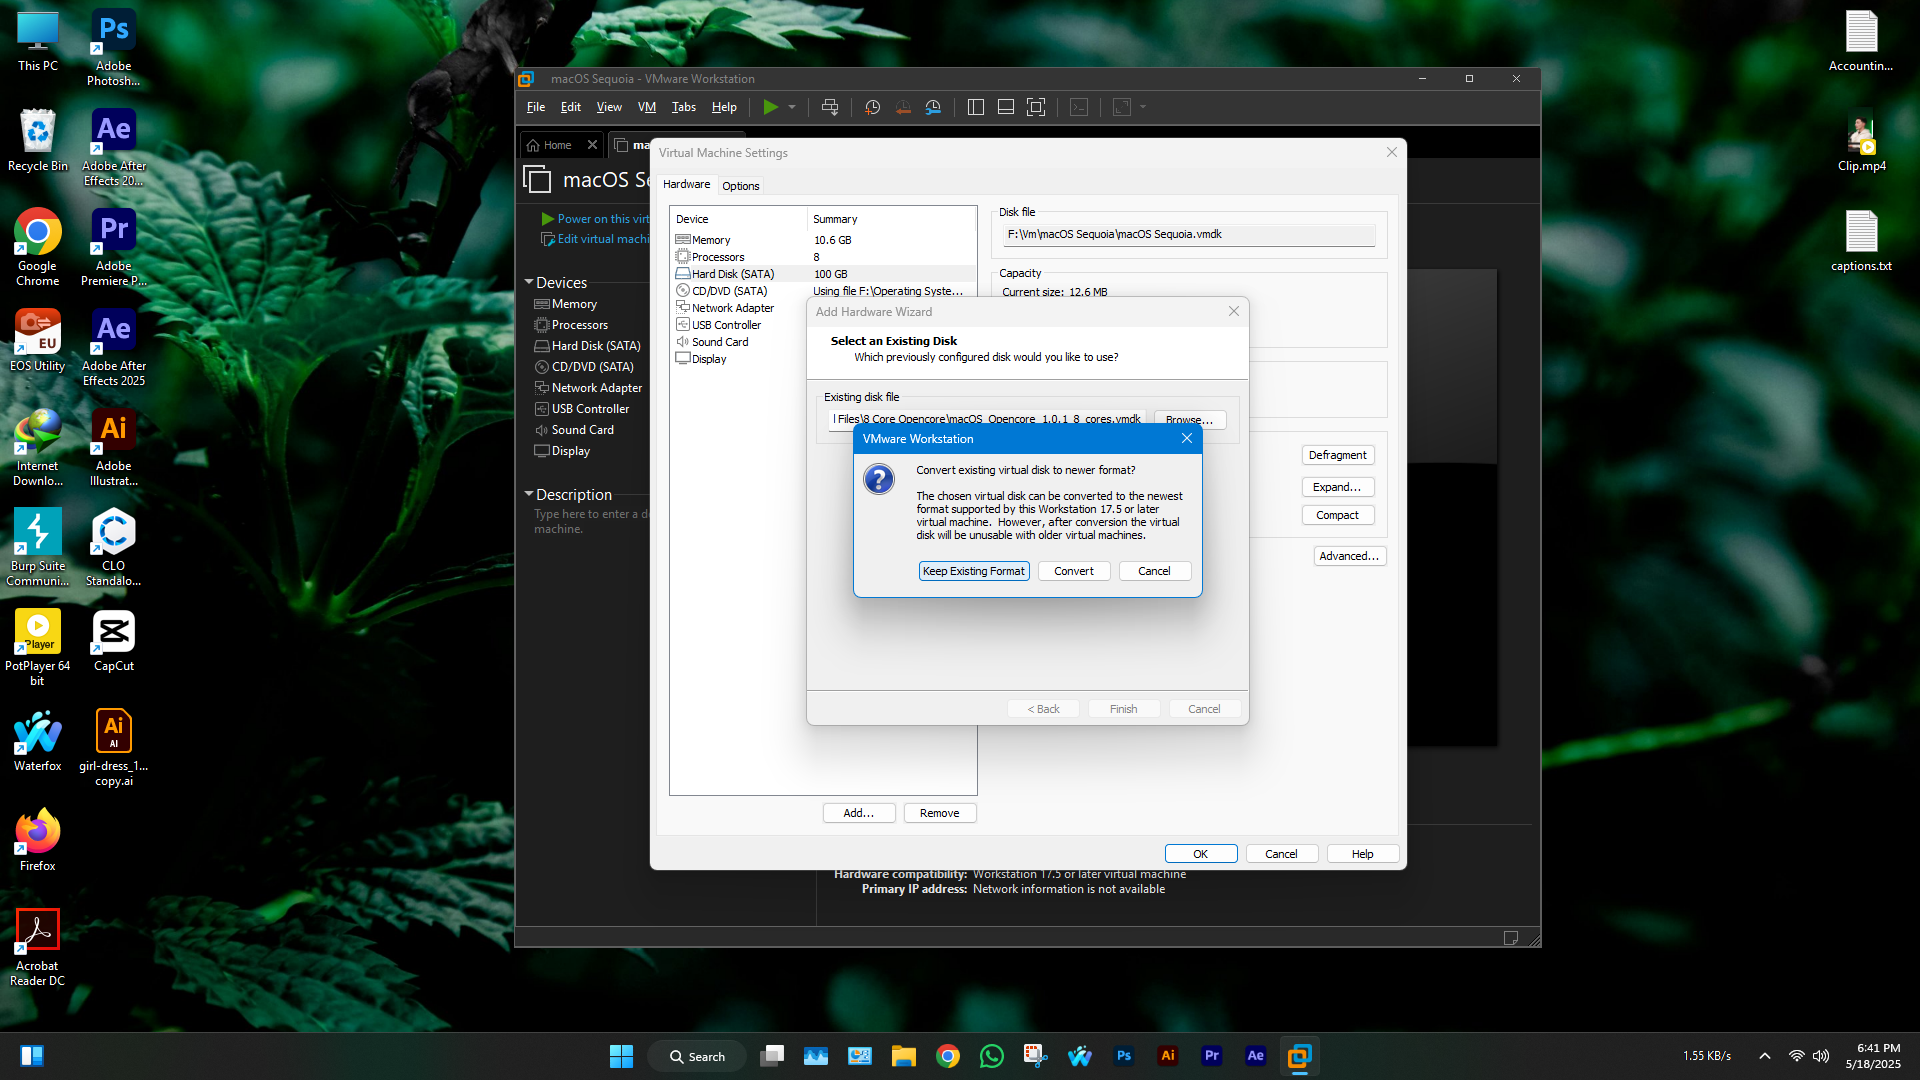This screenshot has width=1920, height=1080.
Task: Enter full screen mode via the toolbar icon
Action: 1036,107
